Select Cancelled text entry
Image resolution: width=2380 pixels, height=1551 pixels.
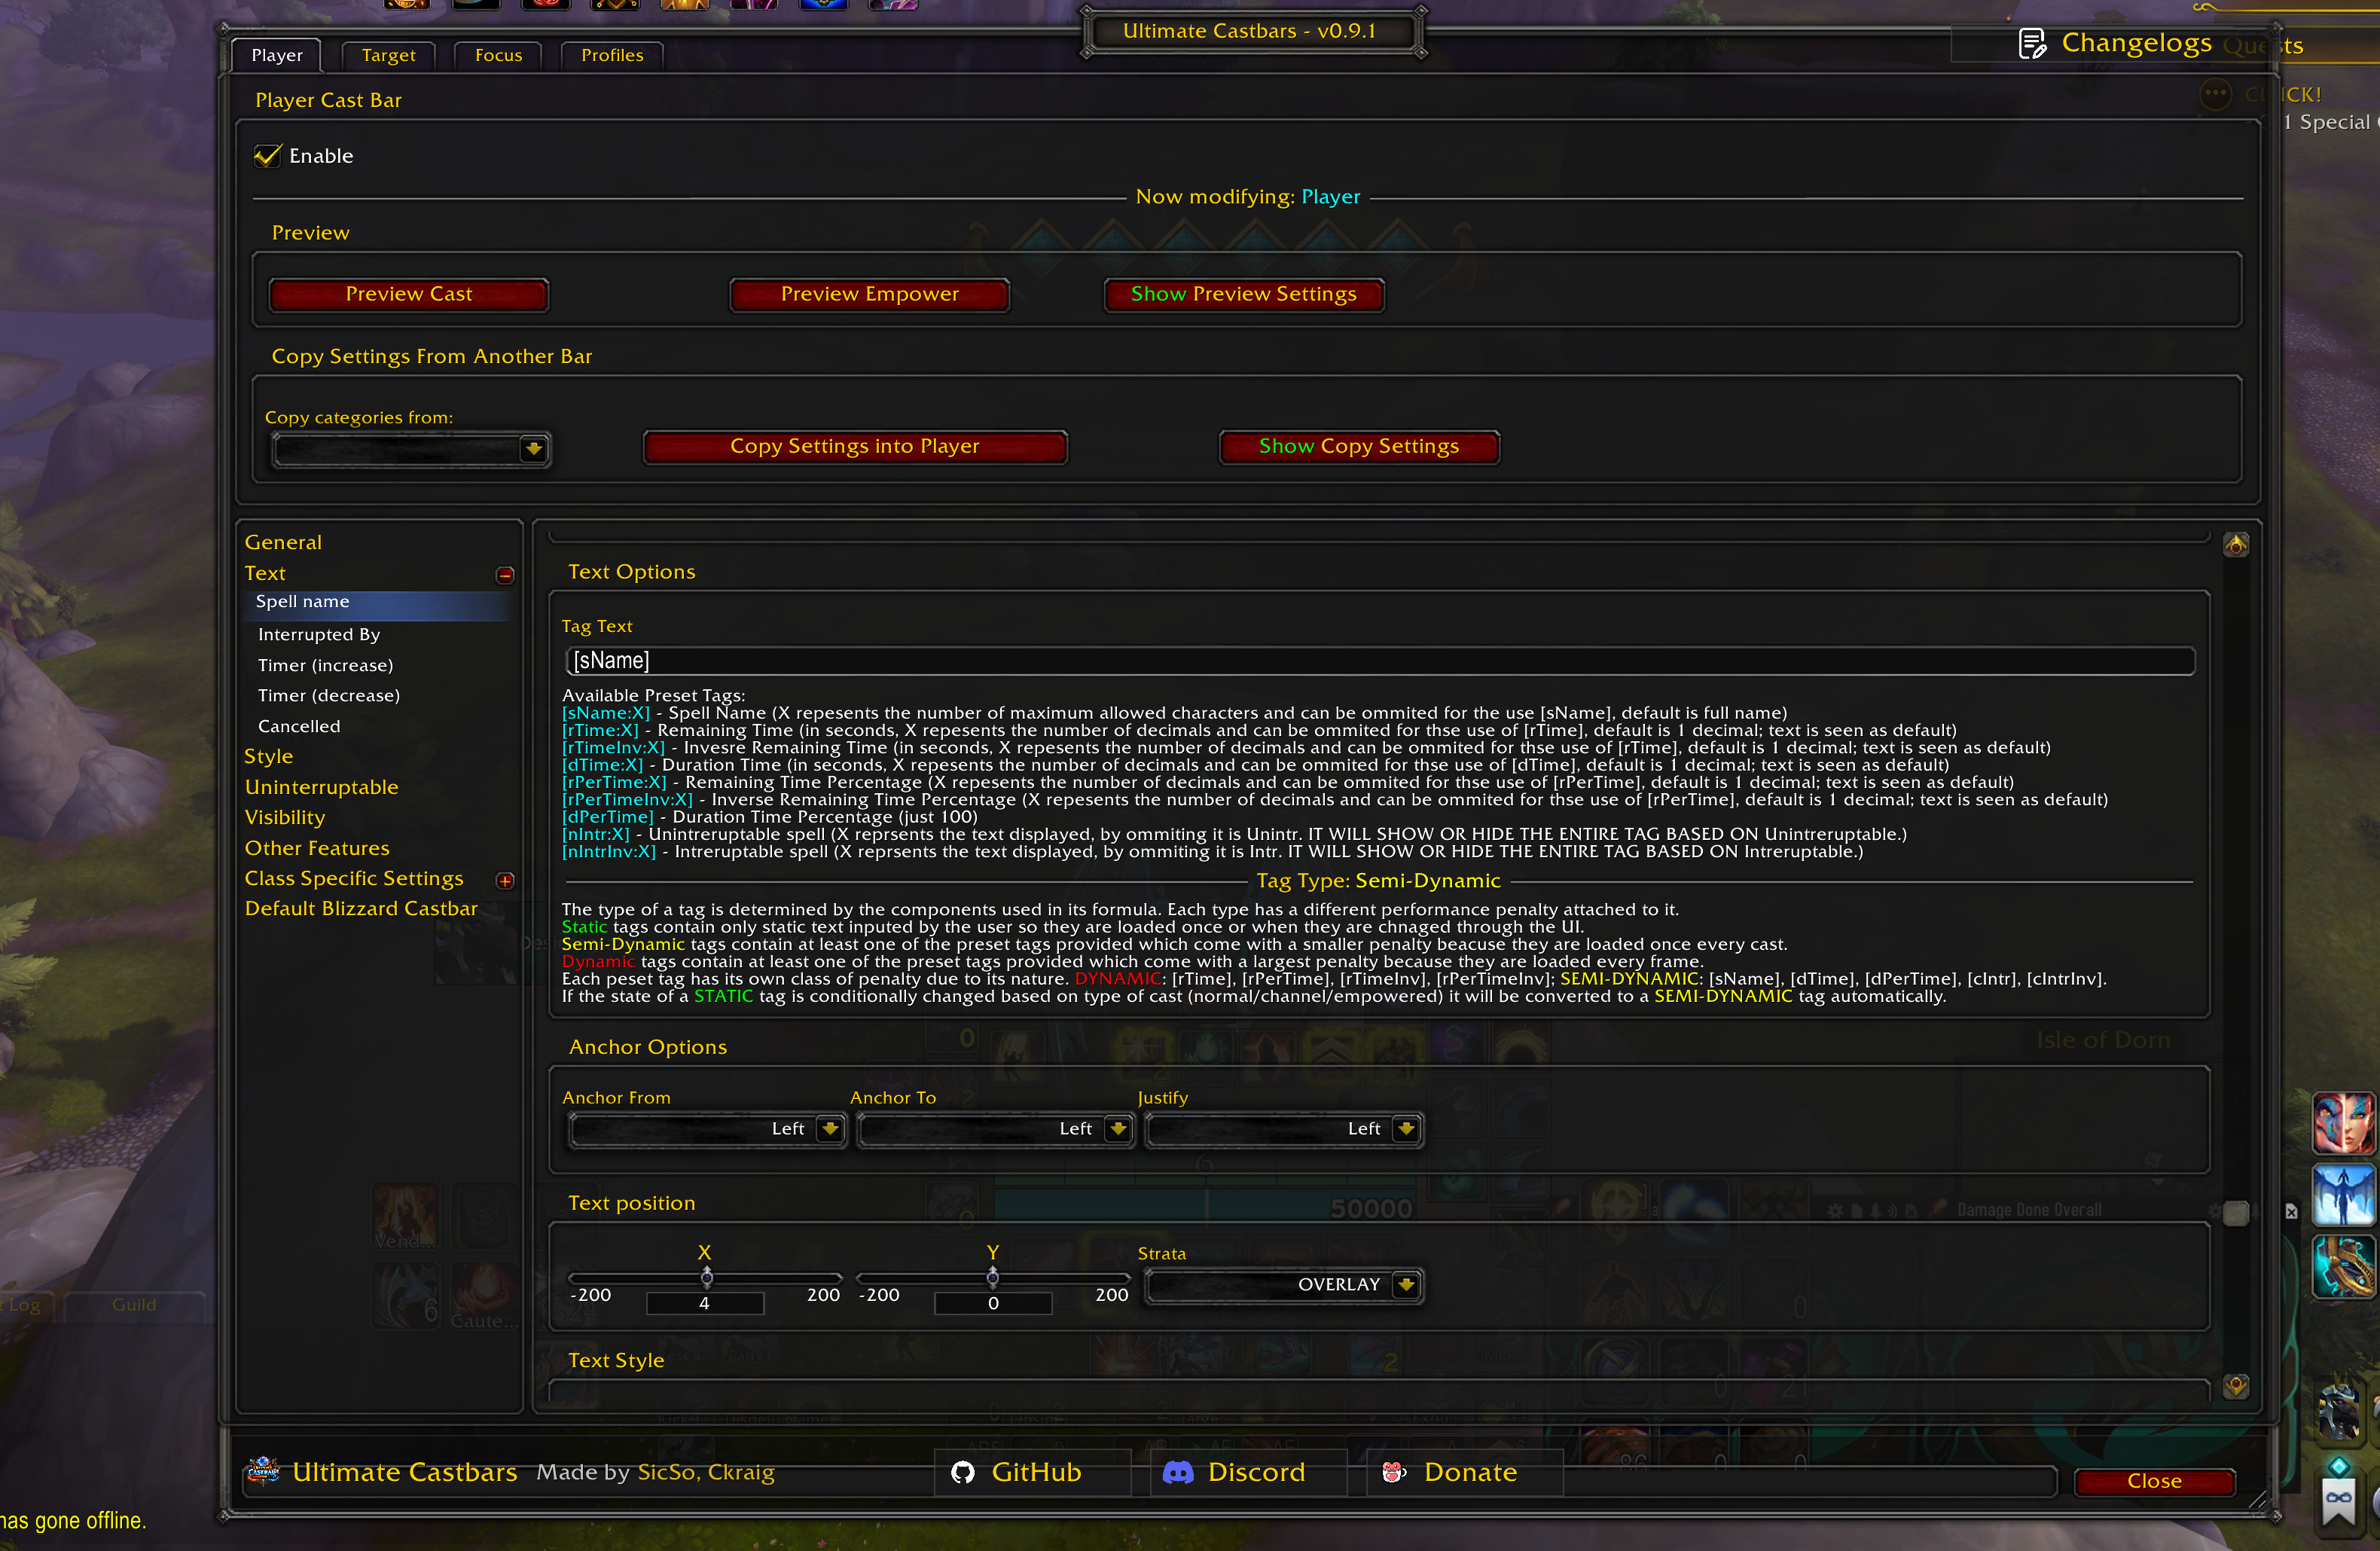click(x=299, y=726)
